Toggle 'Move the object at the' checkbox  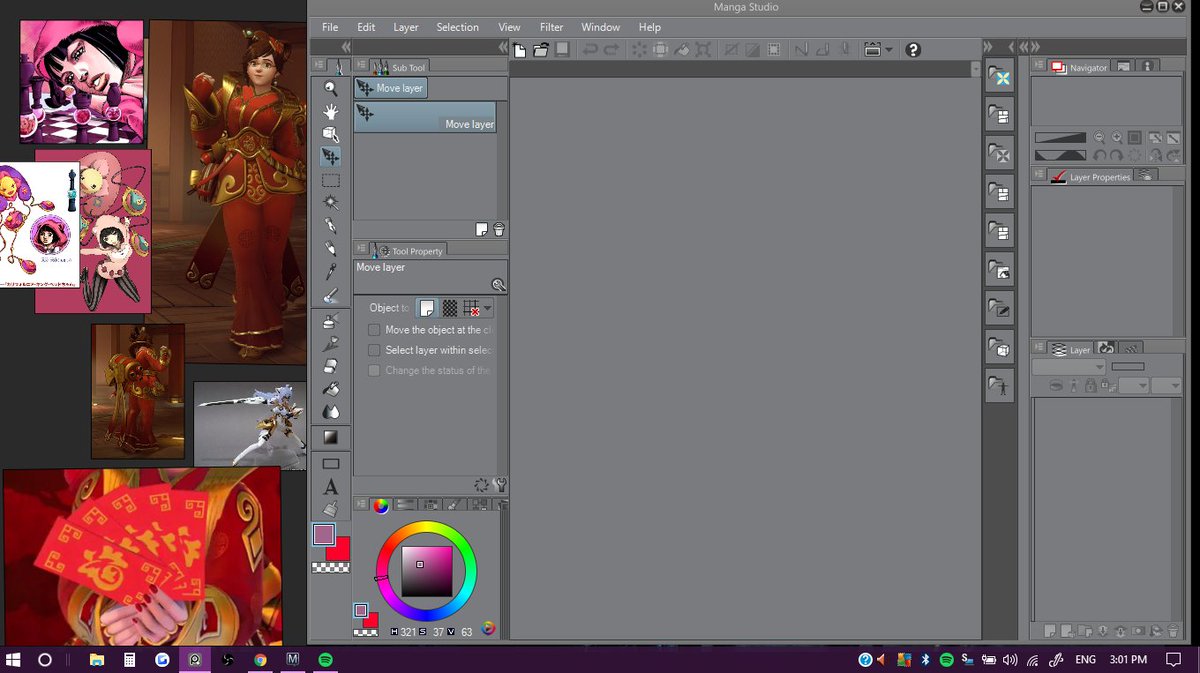[374, 330]
